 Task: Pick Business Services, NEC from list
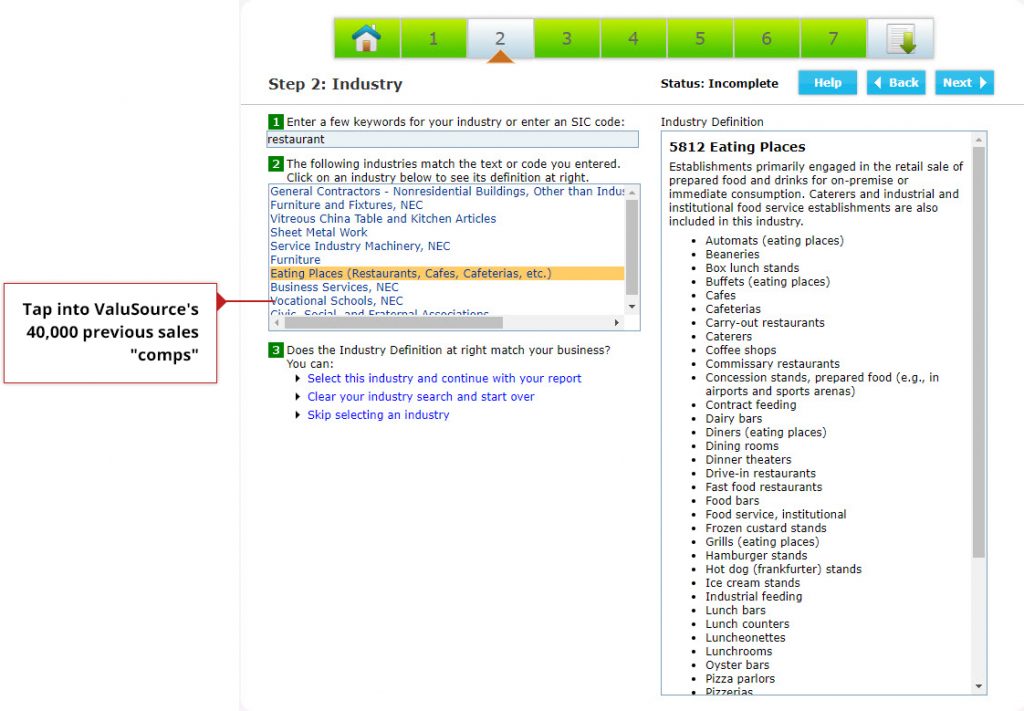click(334, 287)
